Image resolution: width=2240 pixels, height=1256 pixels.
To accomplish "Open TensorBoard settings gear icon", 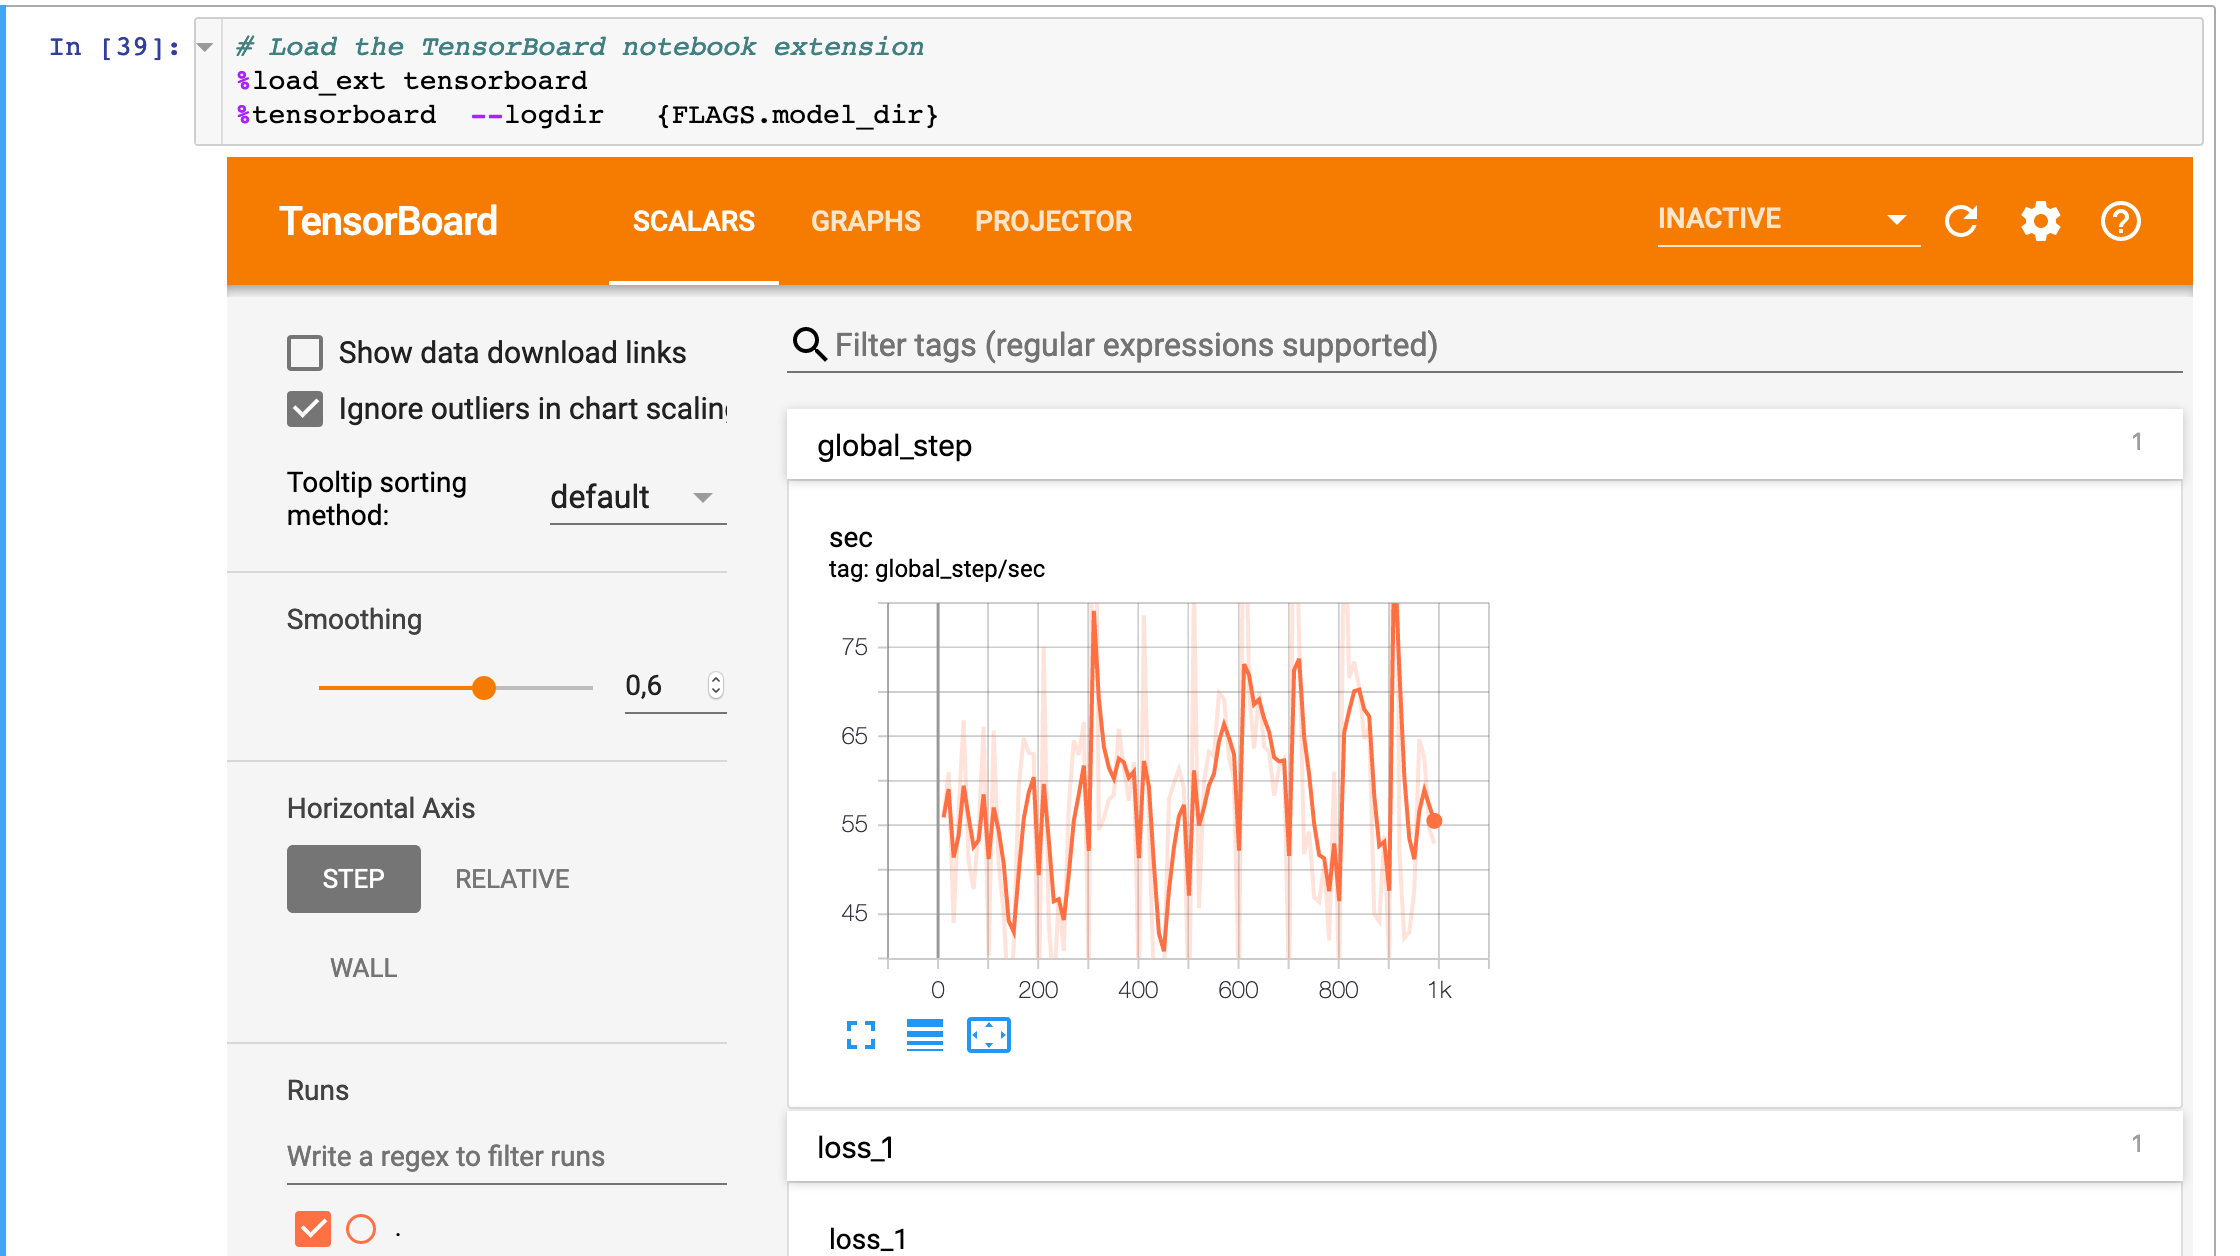I will 2040,221.
